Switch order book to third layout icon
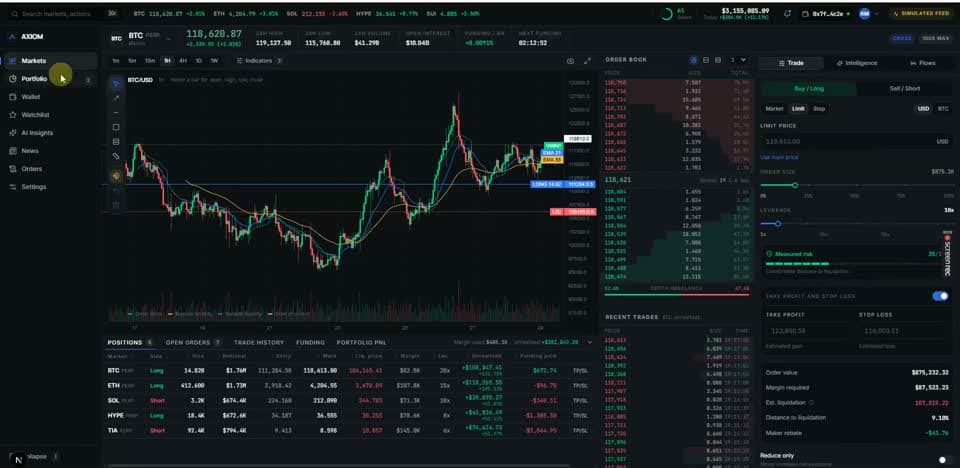This screenshot has height=468, width=960. 718,60
